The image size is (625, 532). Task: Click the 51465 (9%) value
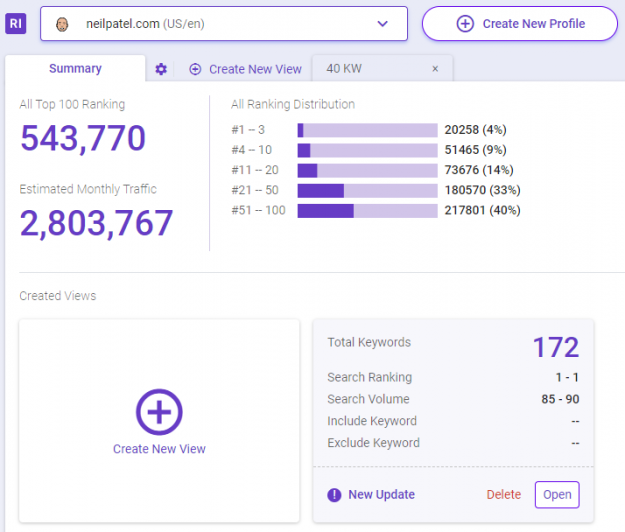click(x=476, y=150)
